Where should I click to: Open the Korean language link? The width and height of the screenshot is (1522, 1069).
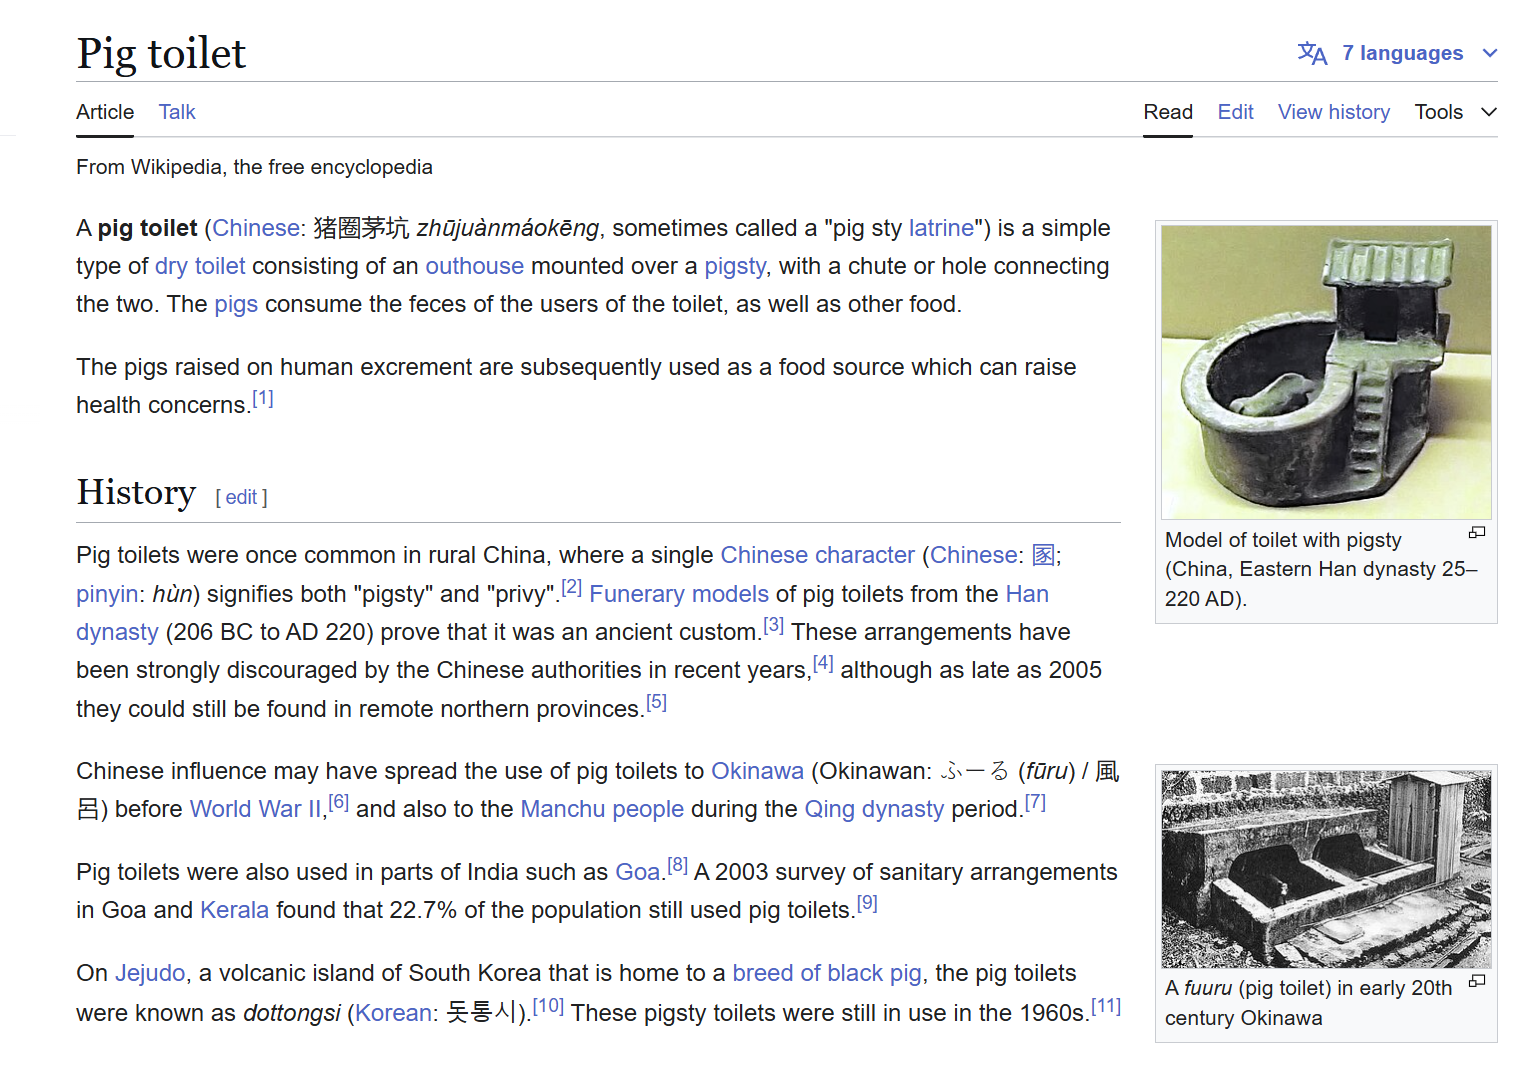(x=394, y=1013)
